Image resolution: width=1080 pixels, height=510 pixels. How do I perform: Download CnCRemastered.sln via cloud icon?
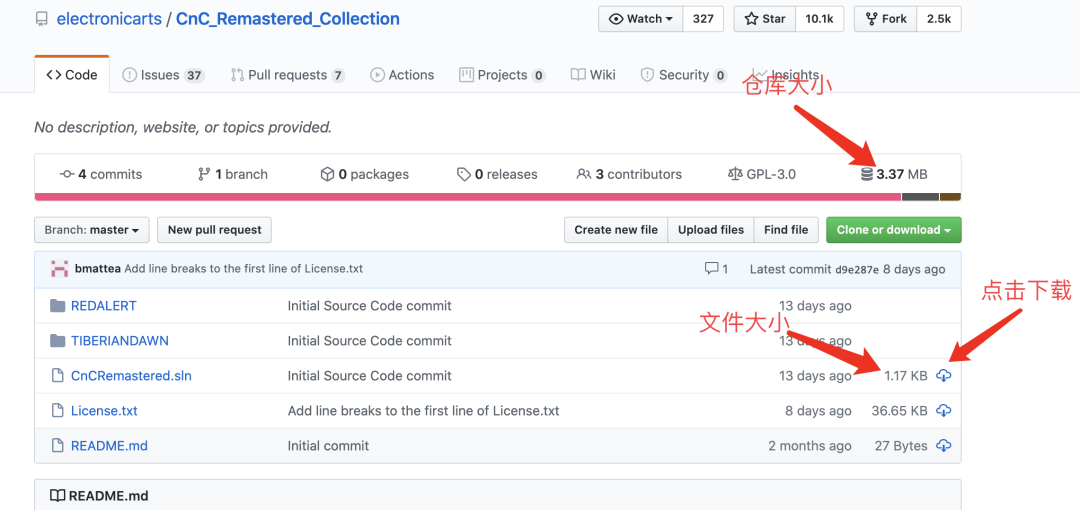point(943,376)
